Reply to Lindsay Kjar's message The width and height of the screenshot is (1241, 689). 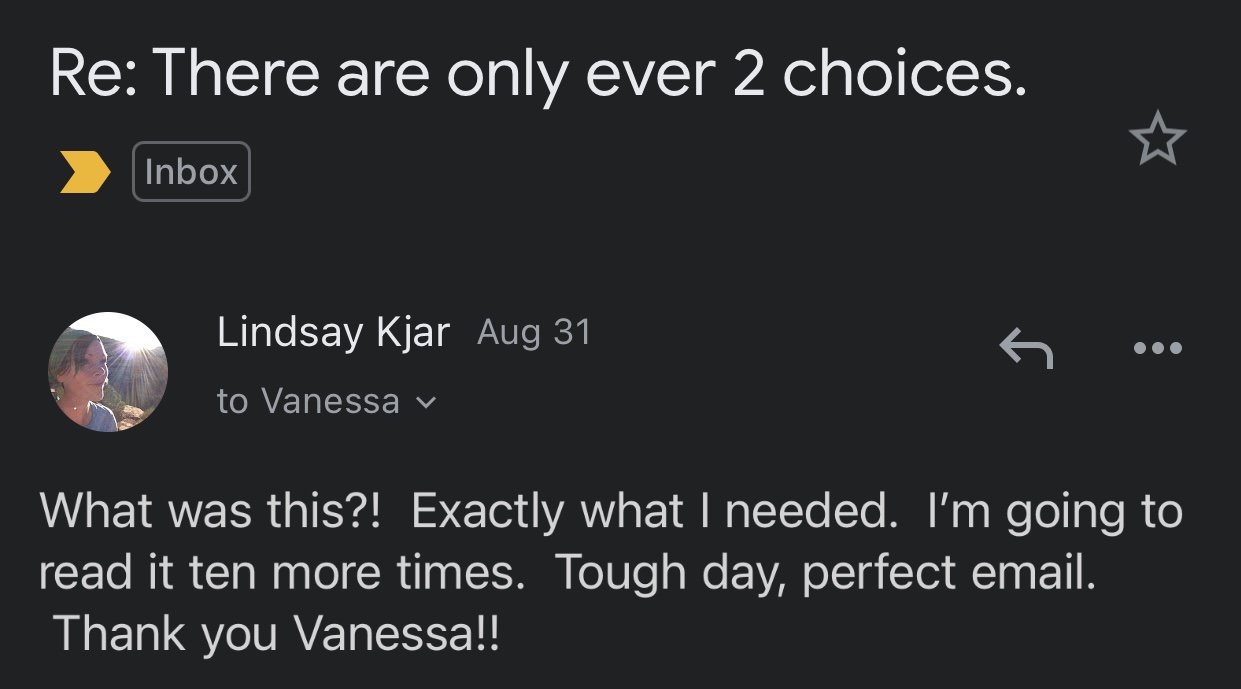[x=1026, y=349]
